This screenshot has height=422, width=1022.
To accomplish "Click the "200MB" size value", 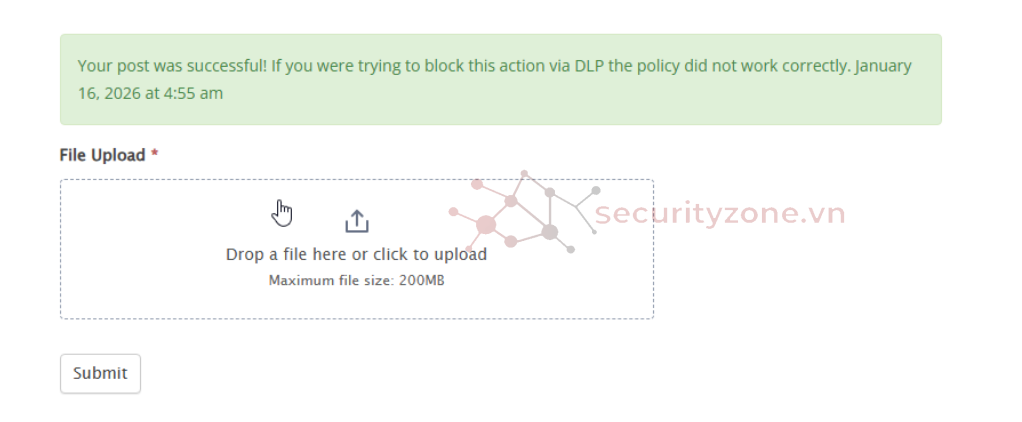I will tap(421, 280).
